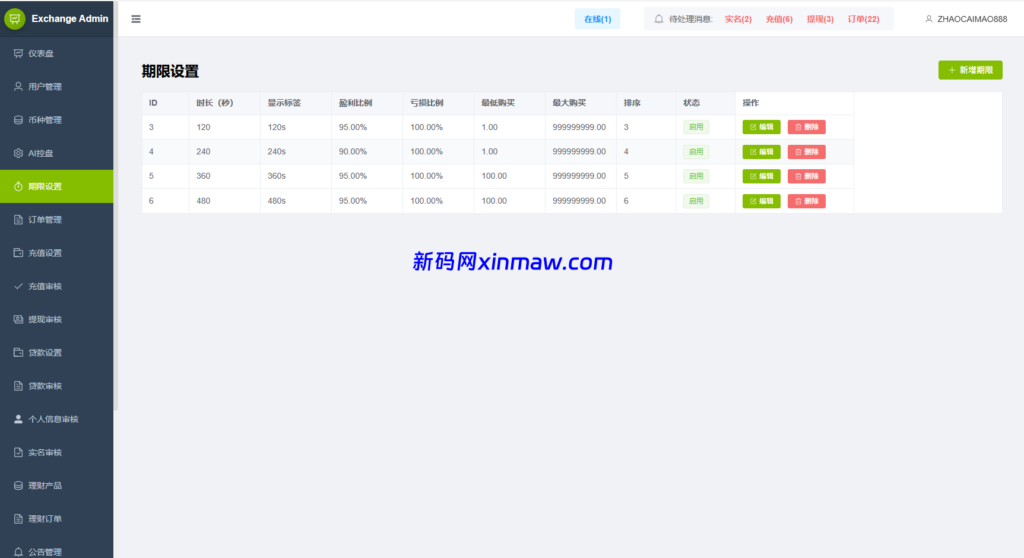The image size is (1024, 558).
Task: Open AI控盘 in the sidebar
Action: [x=57, y=153]
